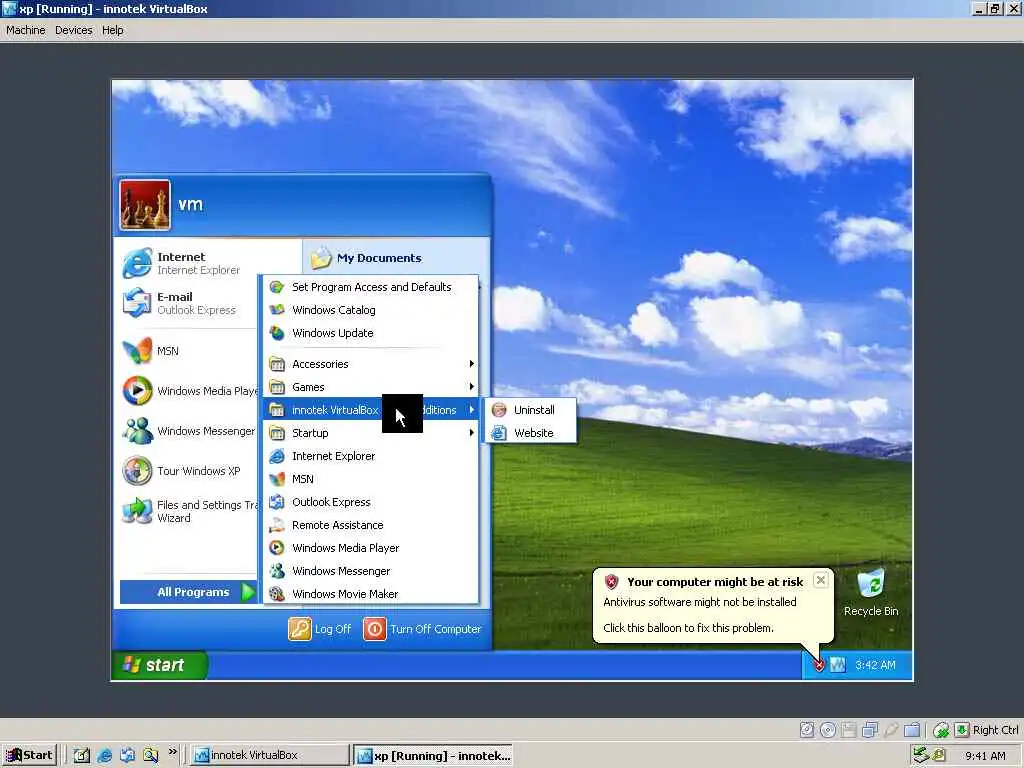Click the magnifier quick launch icon
The image size is (1024, 768).
151,756
